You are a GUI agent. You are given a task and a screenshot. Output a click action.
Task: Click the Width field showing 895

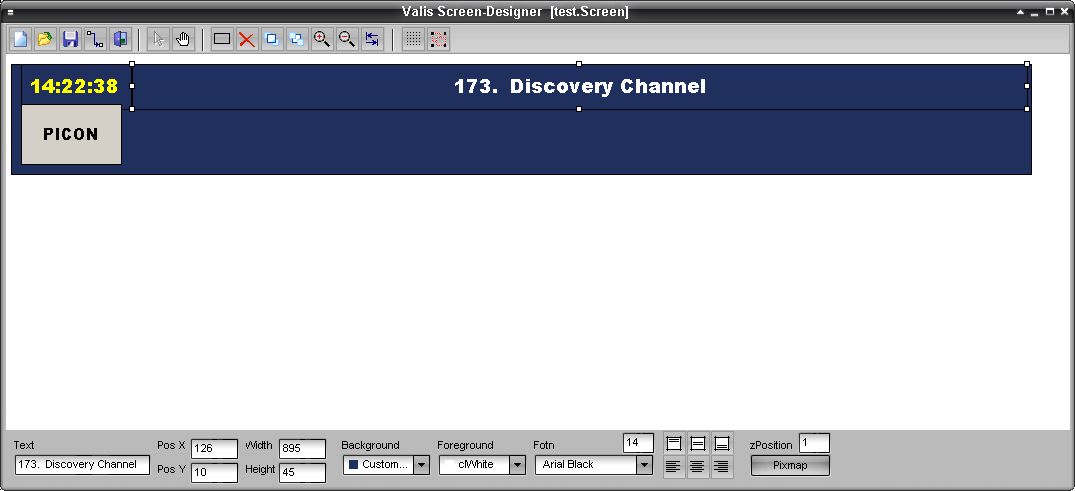(302, 448)
